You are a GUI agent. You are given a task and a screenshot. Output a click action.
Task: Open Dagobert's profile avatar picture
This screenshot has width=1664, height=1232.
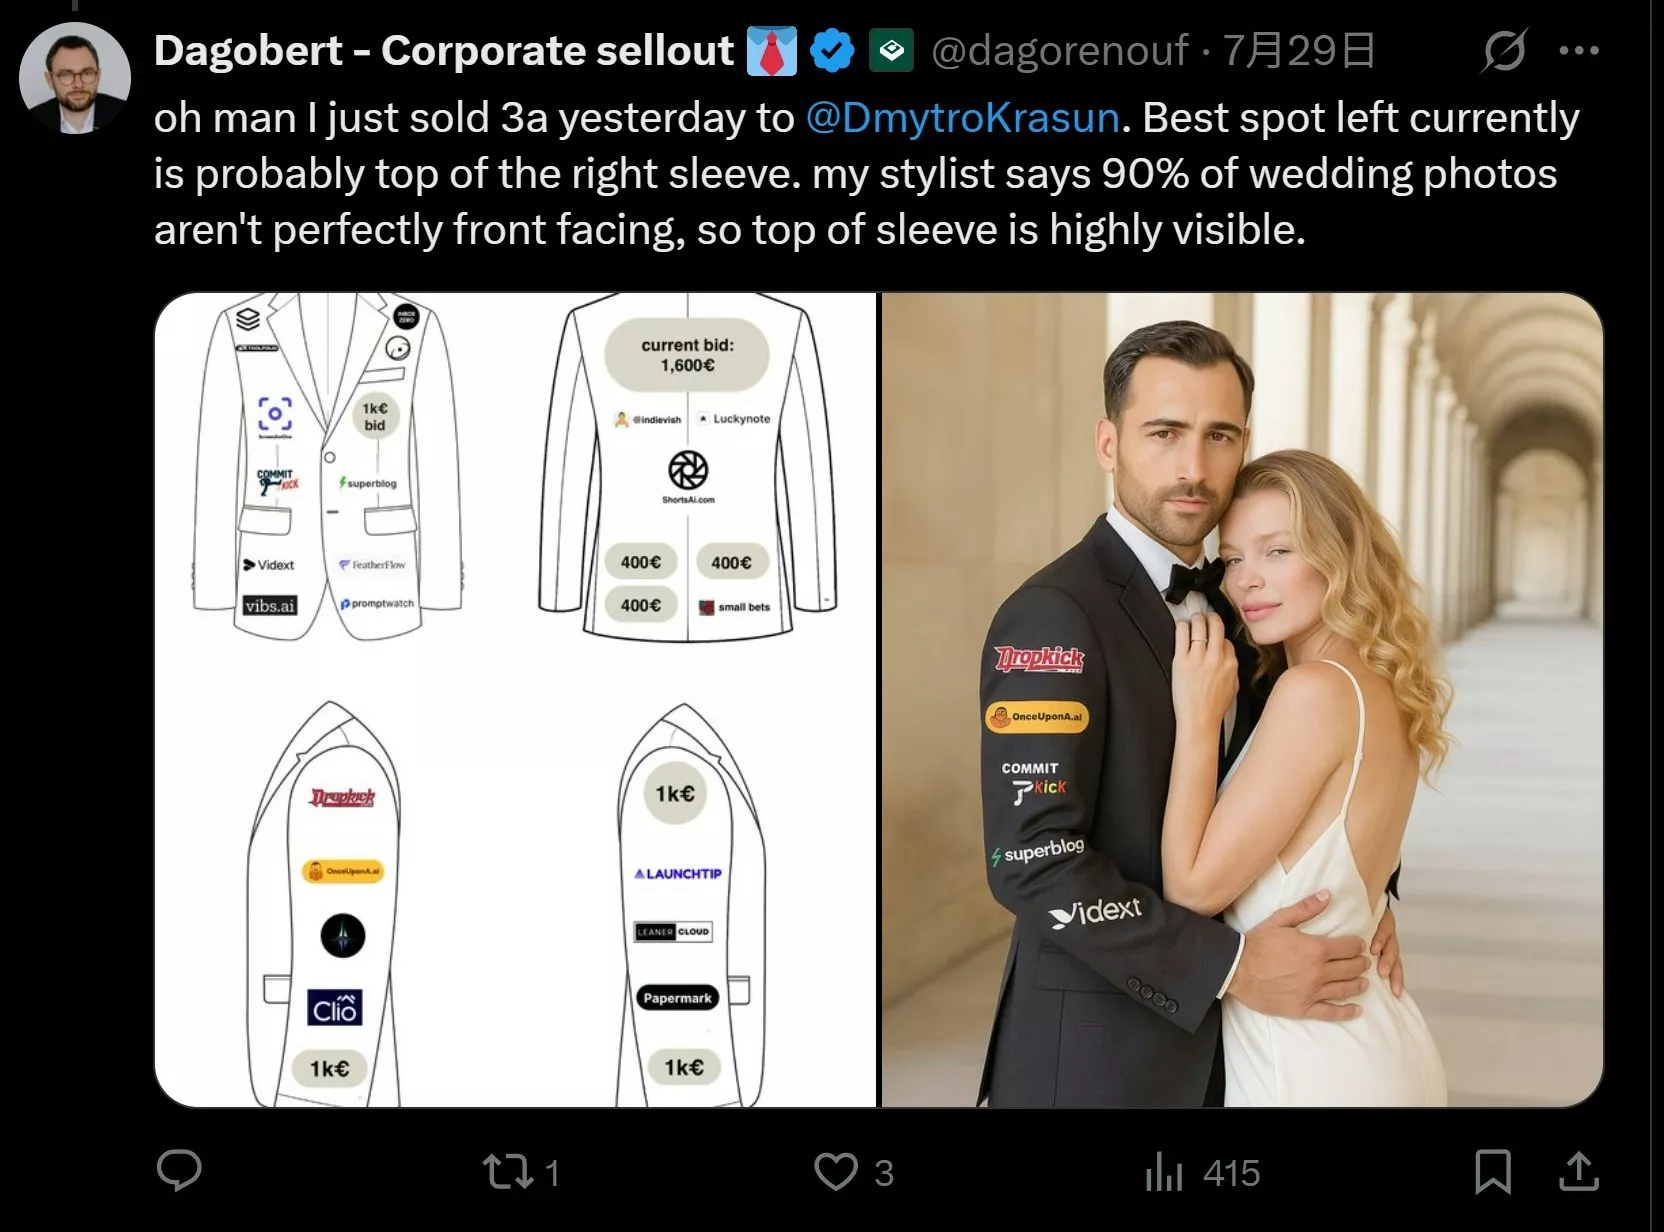point(75,78)
